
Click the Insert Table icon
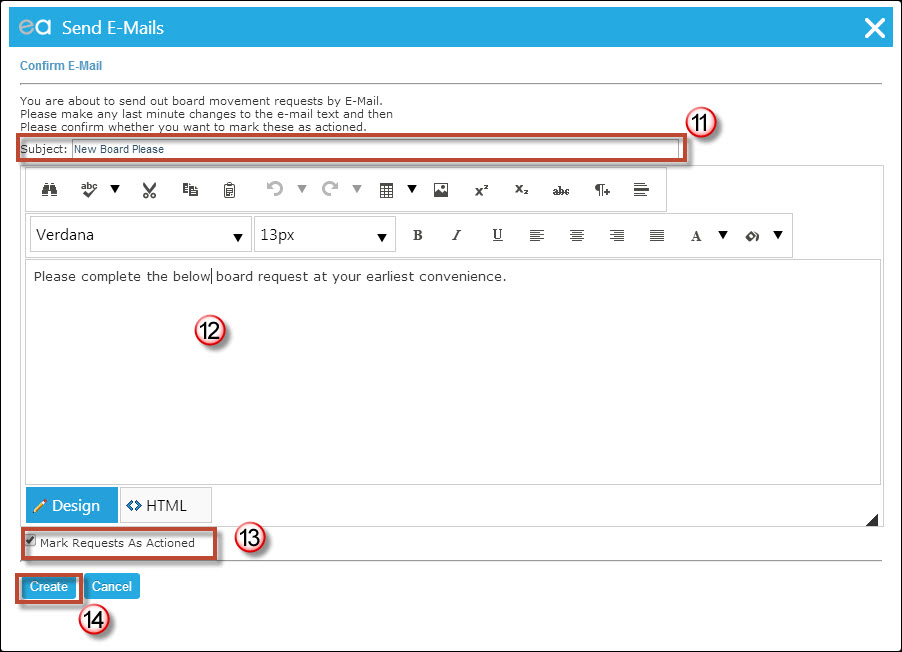[387, 190]
